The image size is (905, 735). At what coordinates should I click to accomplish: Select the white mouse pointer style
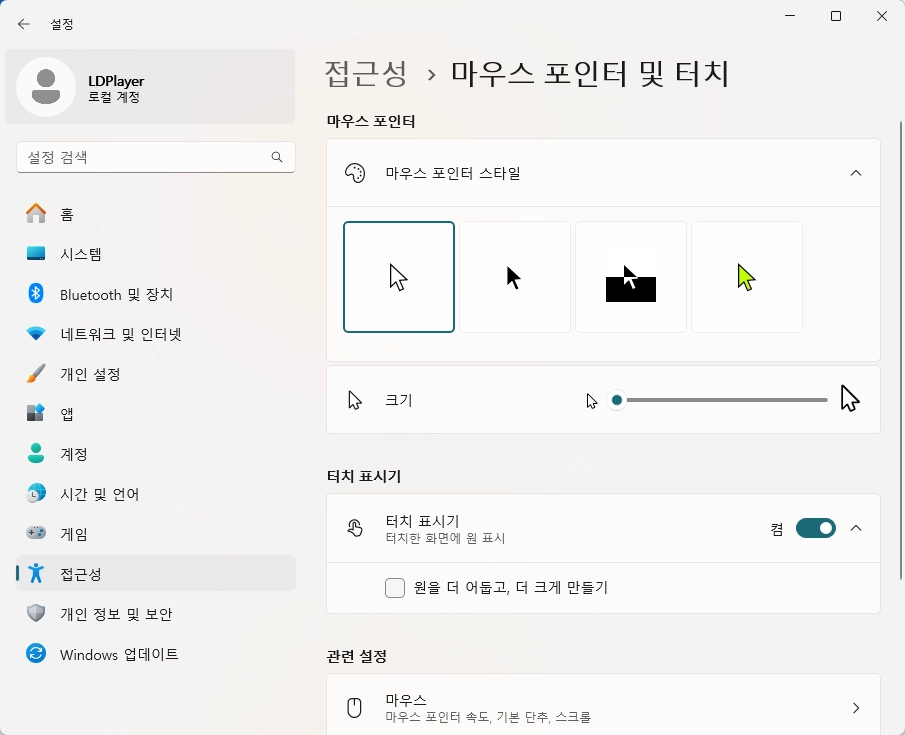click(399, 277)
